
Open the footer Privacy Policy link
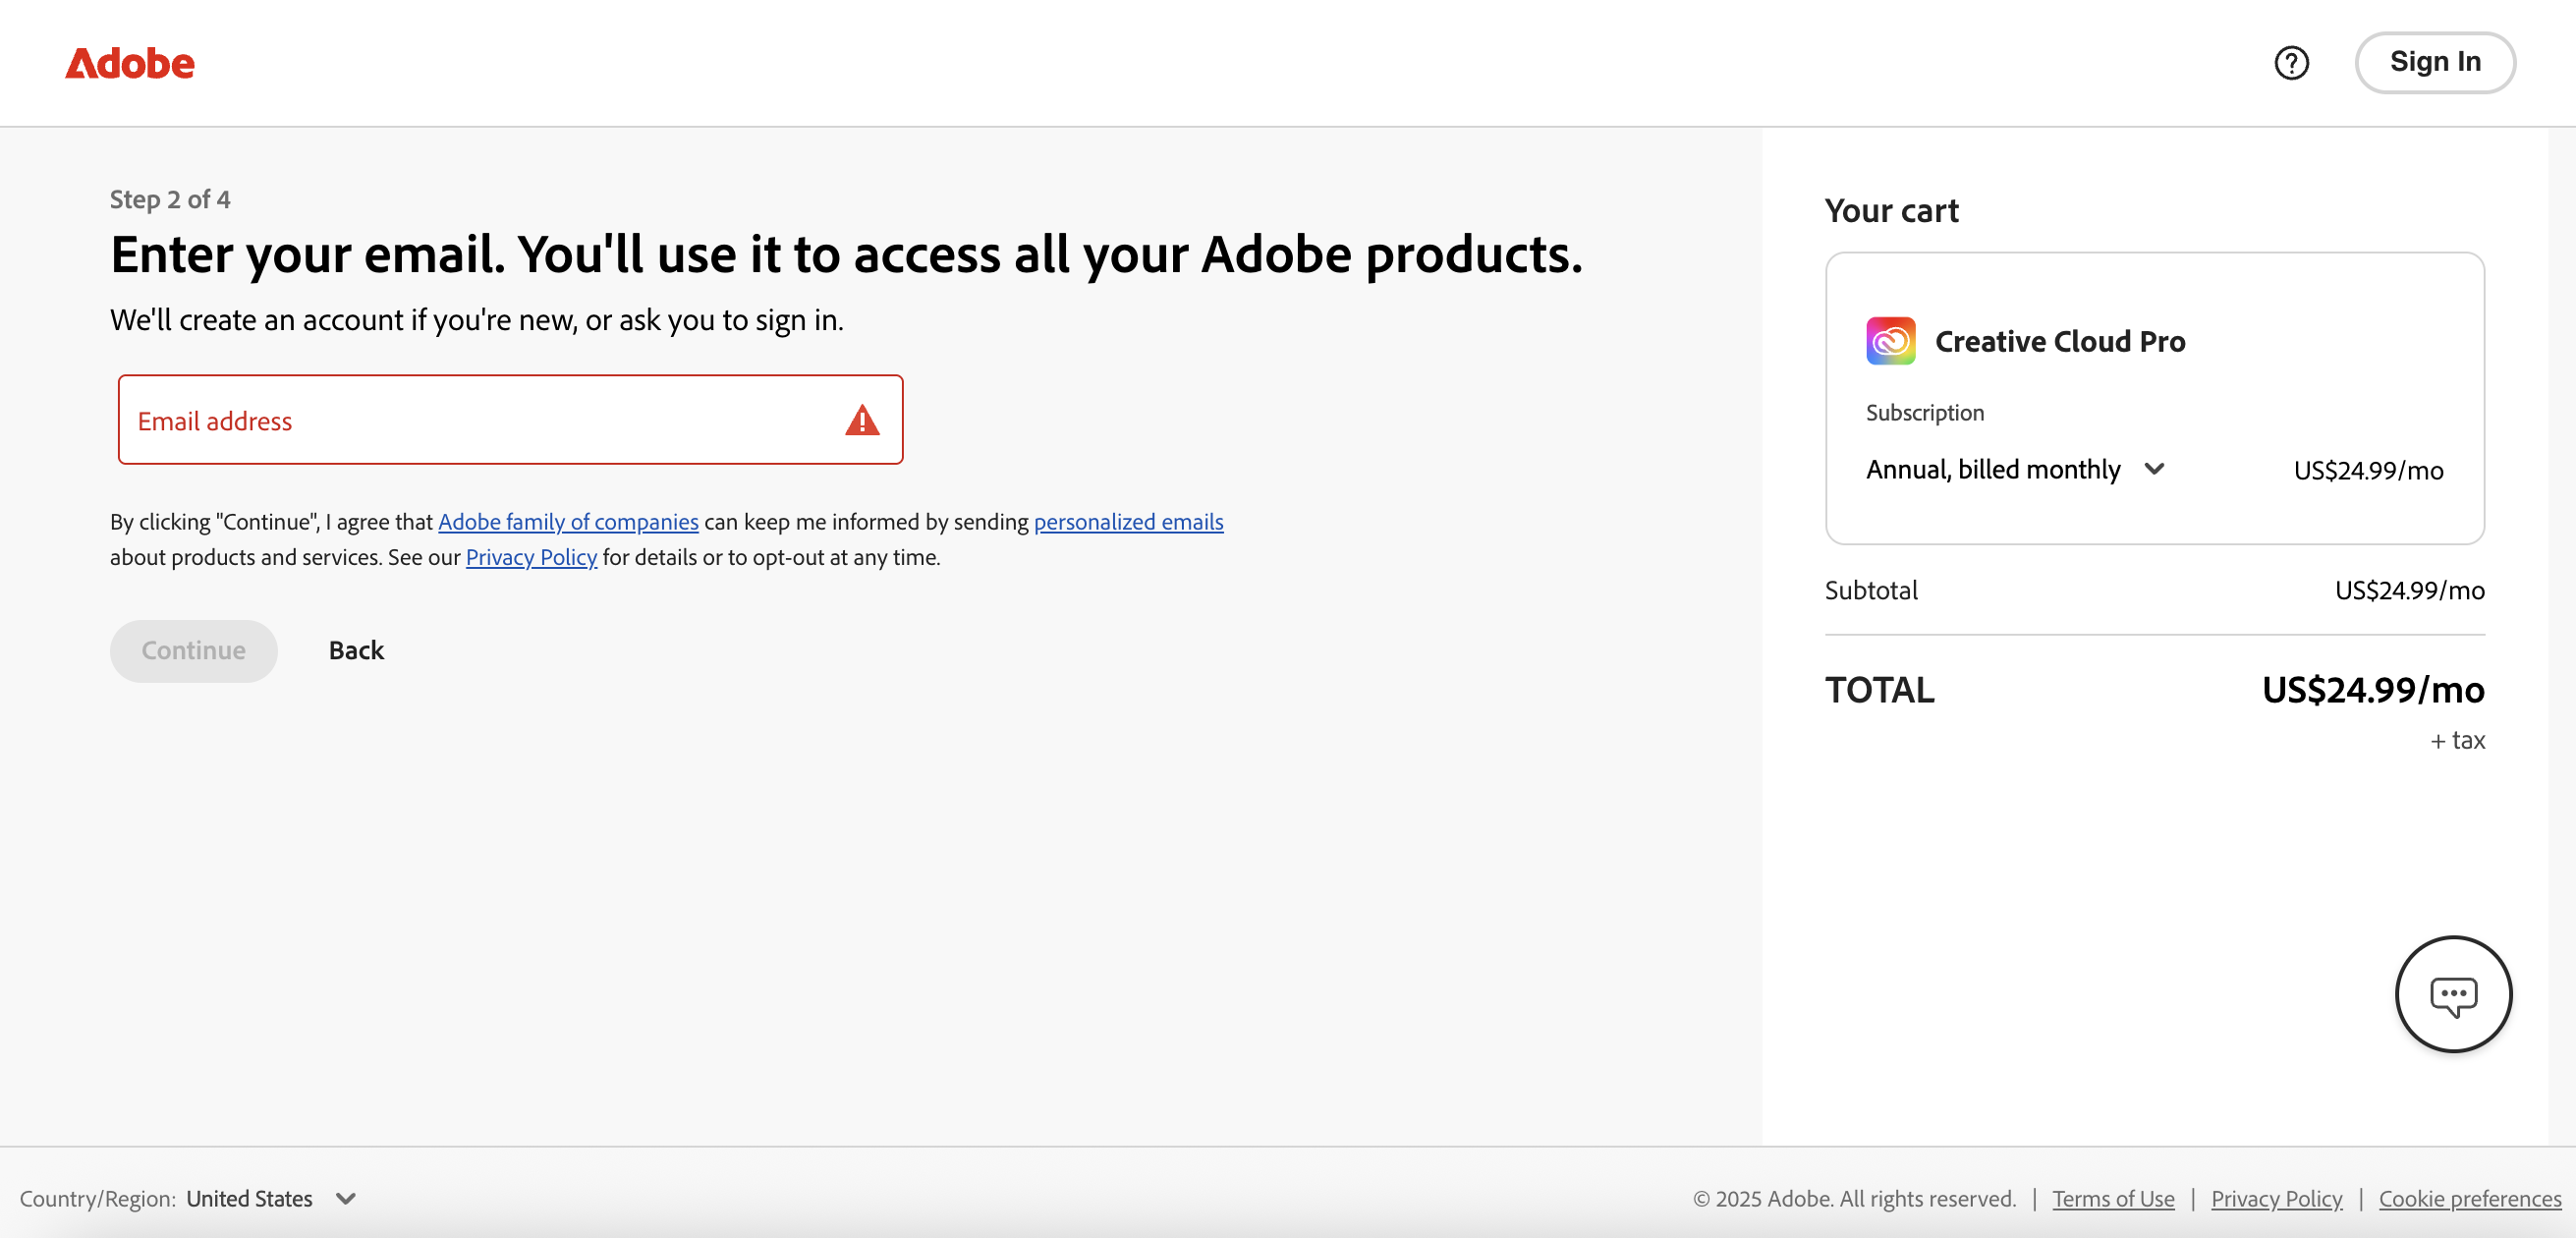click(x=2276, y=1198)
